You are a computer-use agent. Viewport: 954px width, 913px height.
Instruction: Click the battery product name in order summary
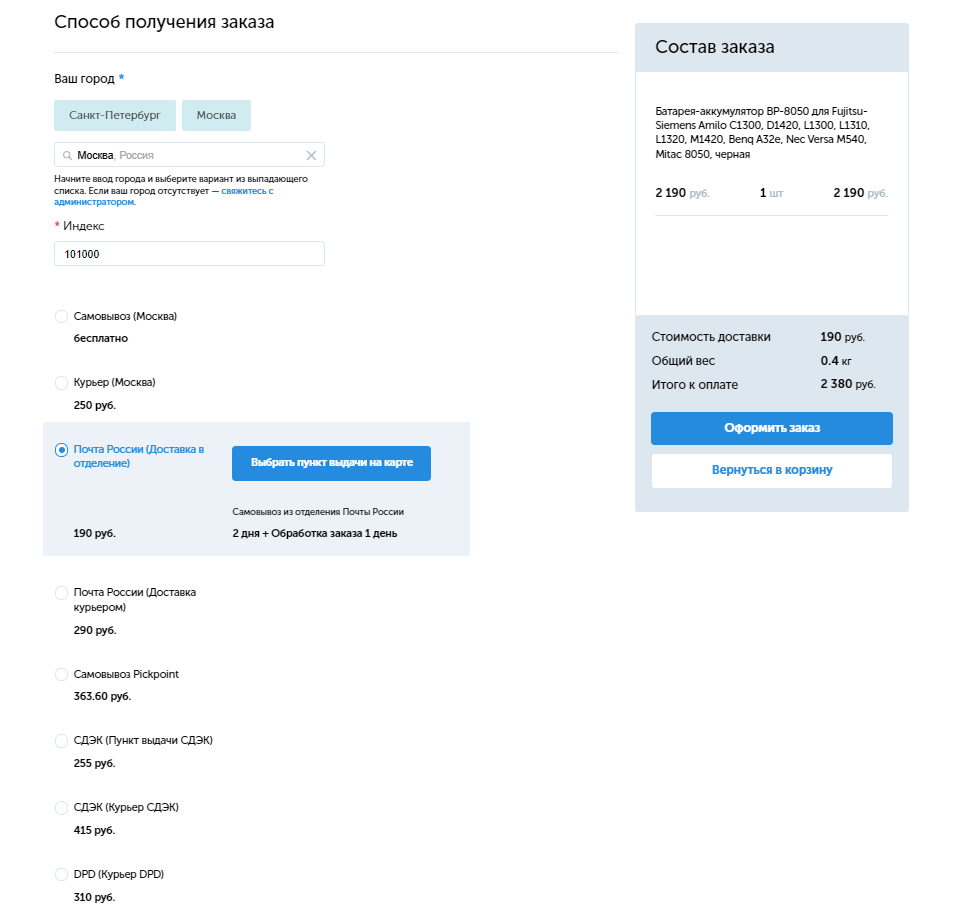coord(762,132)
